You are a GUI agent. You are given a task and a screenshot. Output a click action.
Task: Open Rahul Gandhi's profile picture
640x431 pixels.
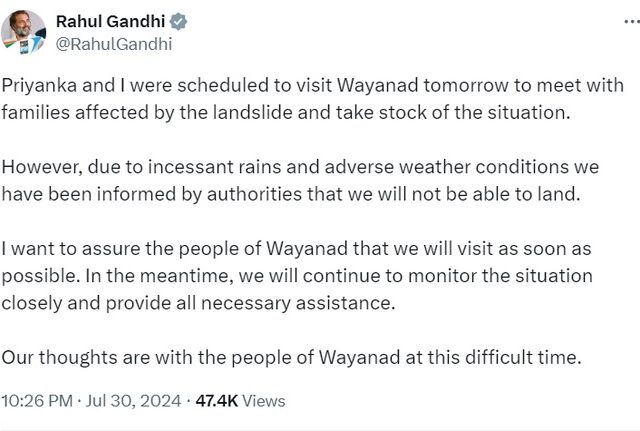(x=23, y=32)
